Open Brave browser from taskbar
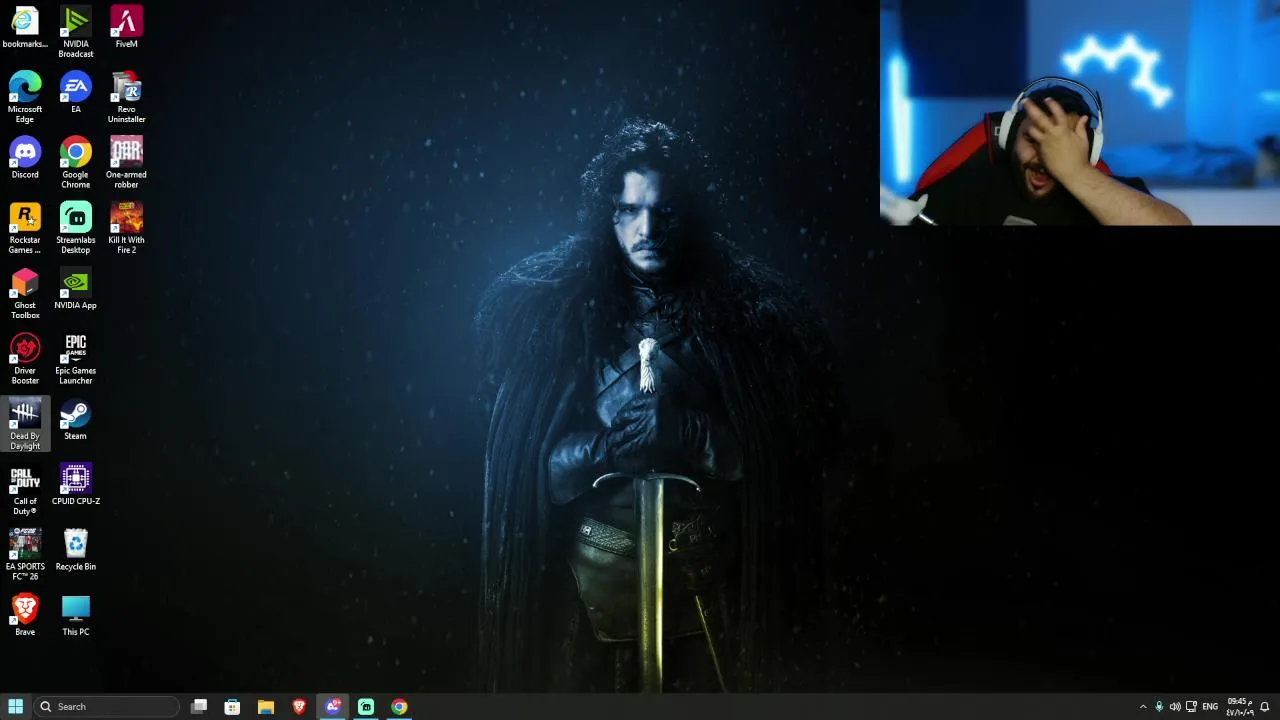The width and height of the screenshot is (1280, 720). click(x=299, y=707)
